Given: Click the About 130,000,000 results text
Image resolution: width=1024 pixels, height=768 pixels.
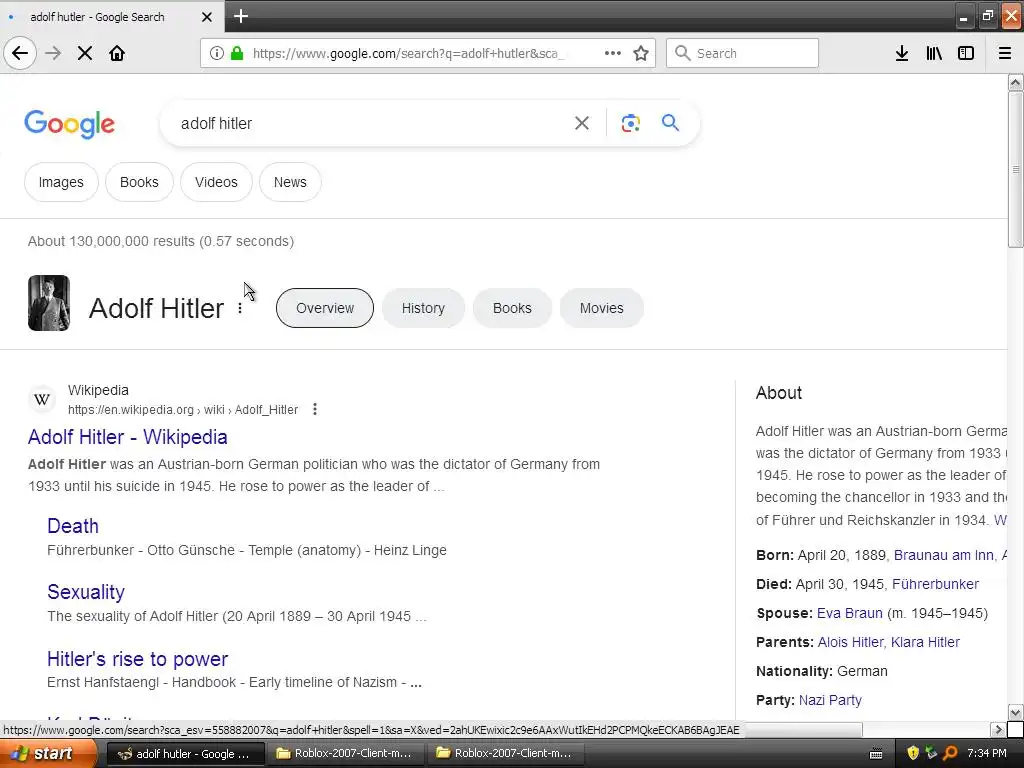Looking at the screenshot, I should tap(161, 241).
